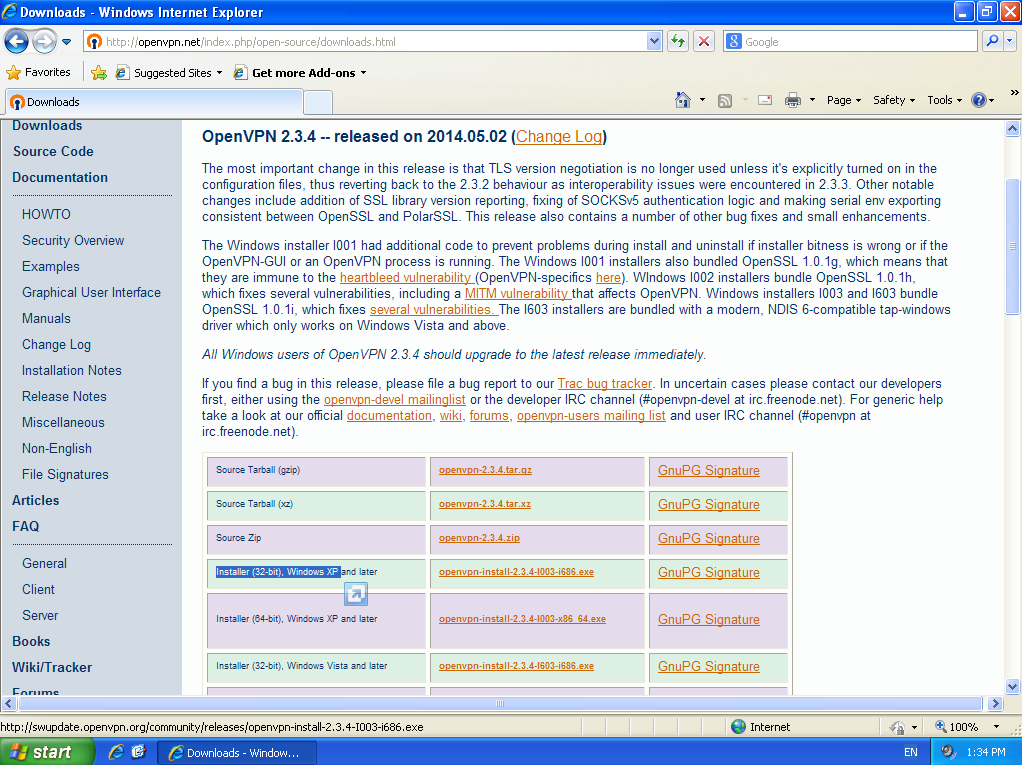1022x765 pixels.
Task: Click the zoom magnifier status bar icon
Action: (x=941, y=726)
